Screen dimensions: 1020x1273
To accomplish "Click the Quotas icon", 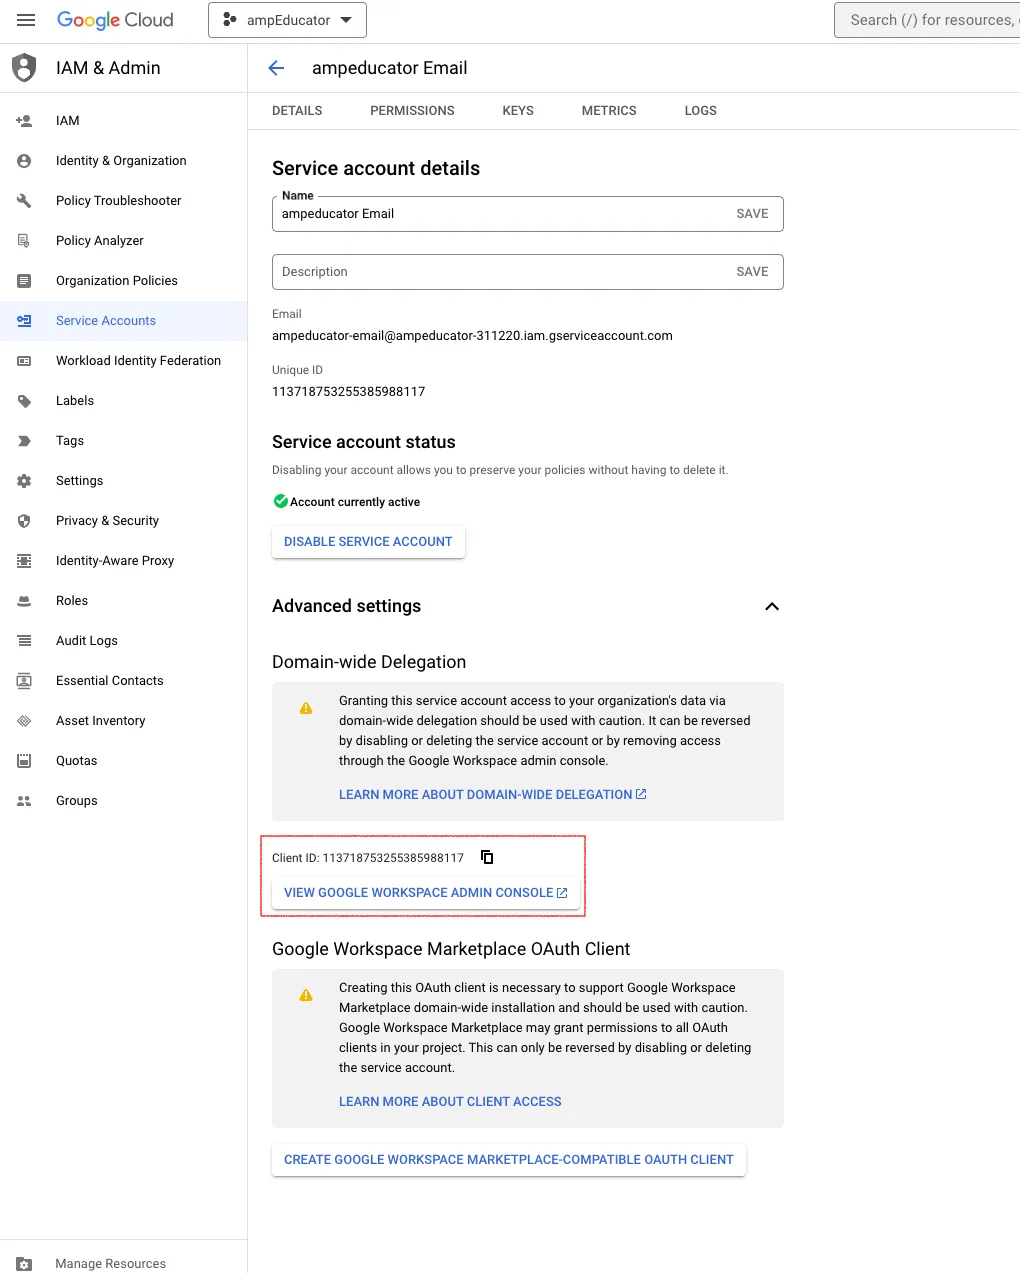I will point(24,761).
